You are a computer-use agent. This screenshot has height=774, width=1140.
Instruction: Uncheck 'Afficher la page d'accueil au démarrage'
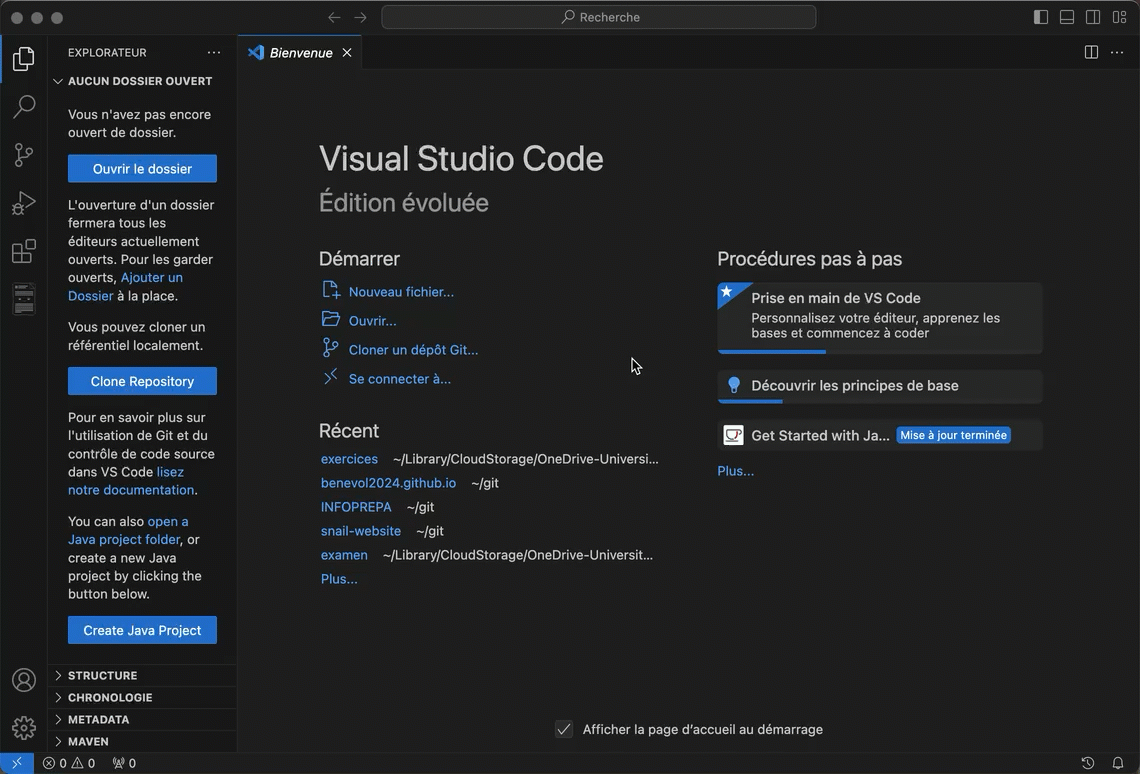(563, 729)
